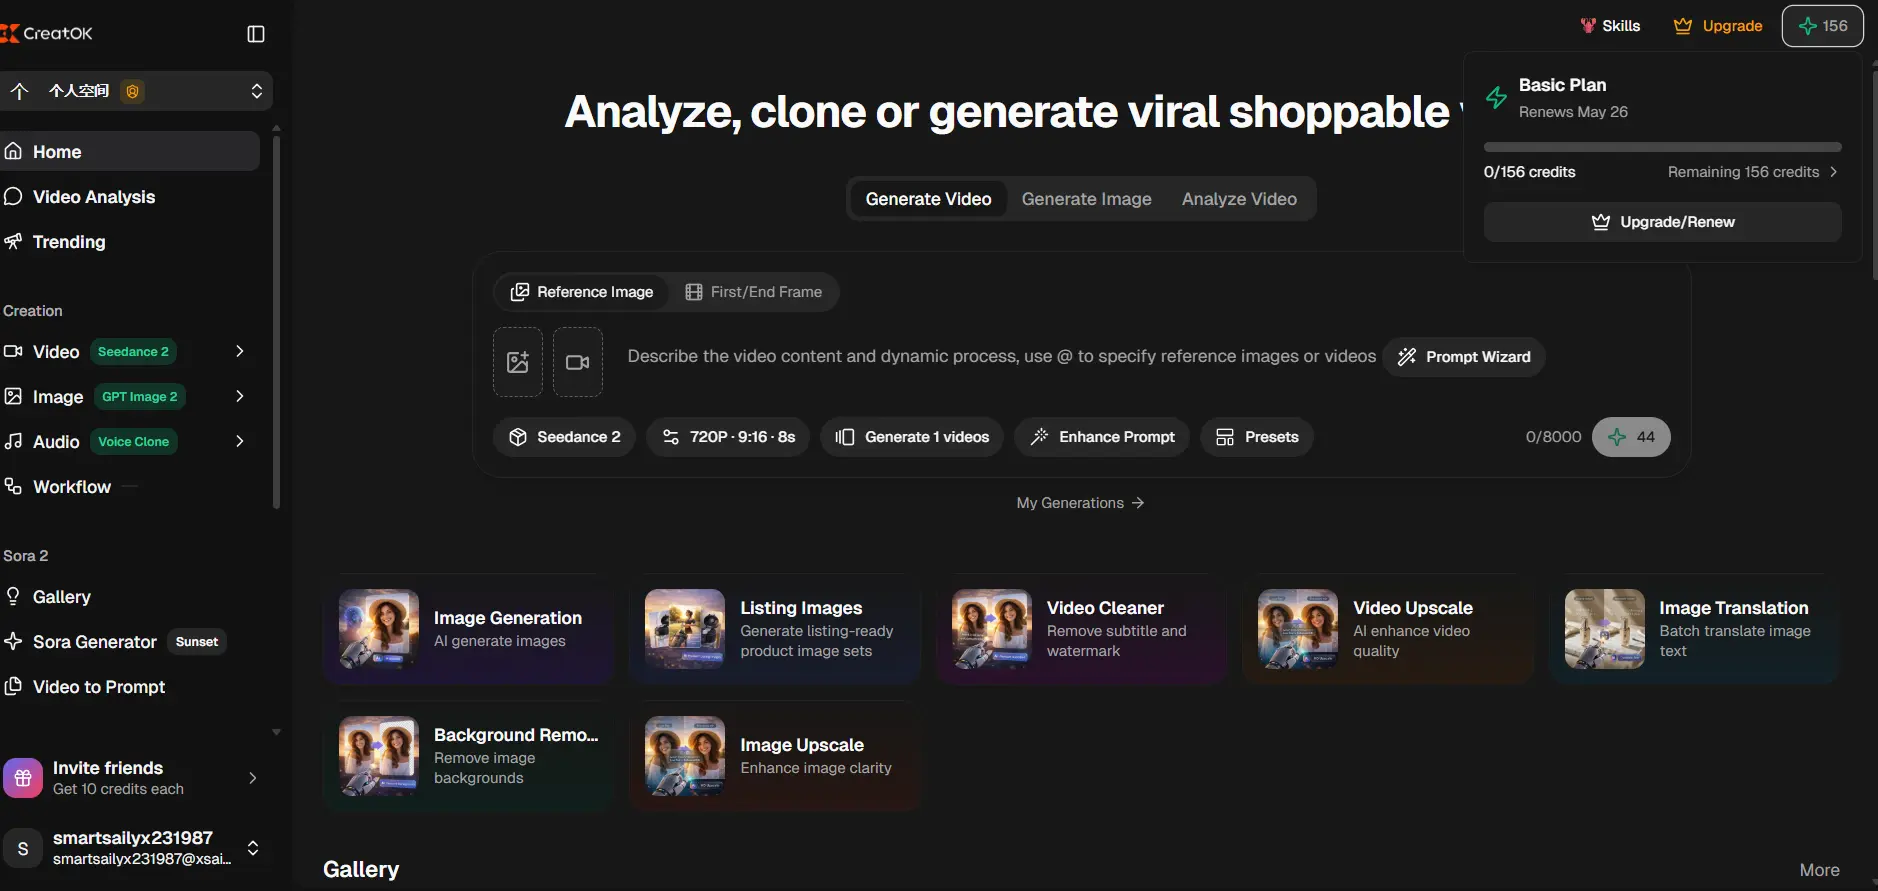Click the Seedance 2 badge beside Video
1878x891 pixels.
tap(133, 352)
